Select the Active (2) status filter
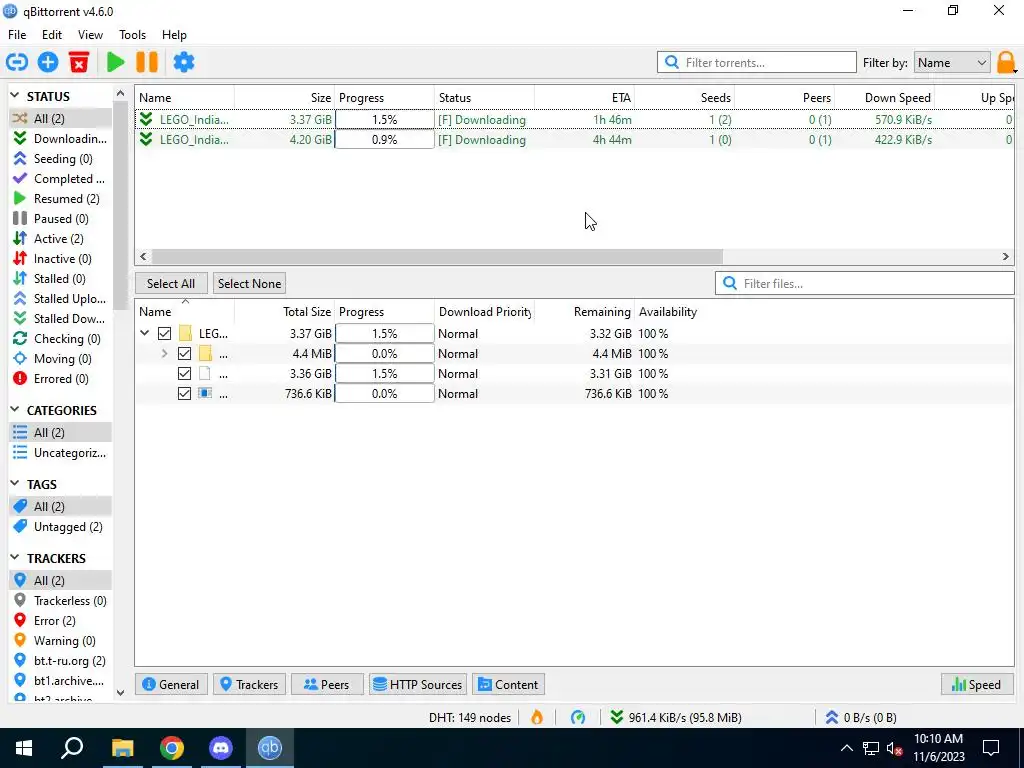This screenshot has height=768, width=1024. pyautogui.click(x=61, y=239)
